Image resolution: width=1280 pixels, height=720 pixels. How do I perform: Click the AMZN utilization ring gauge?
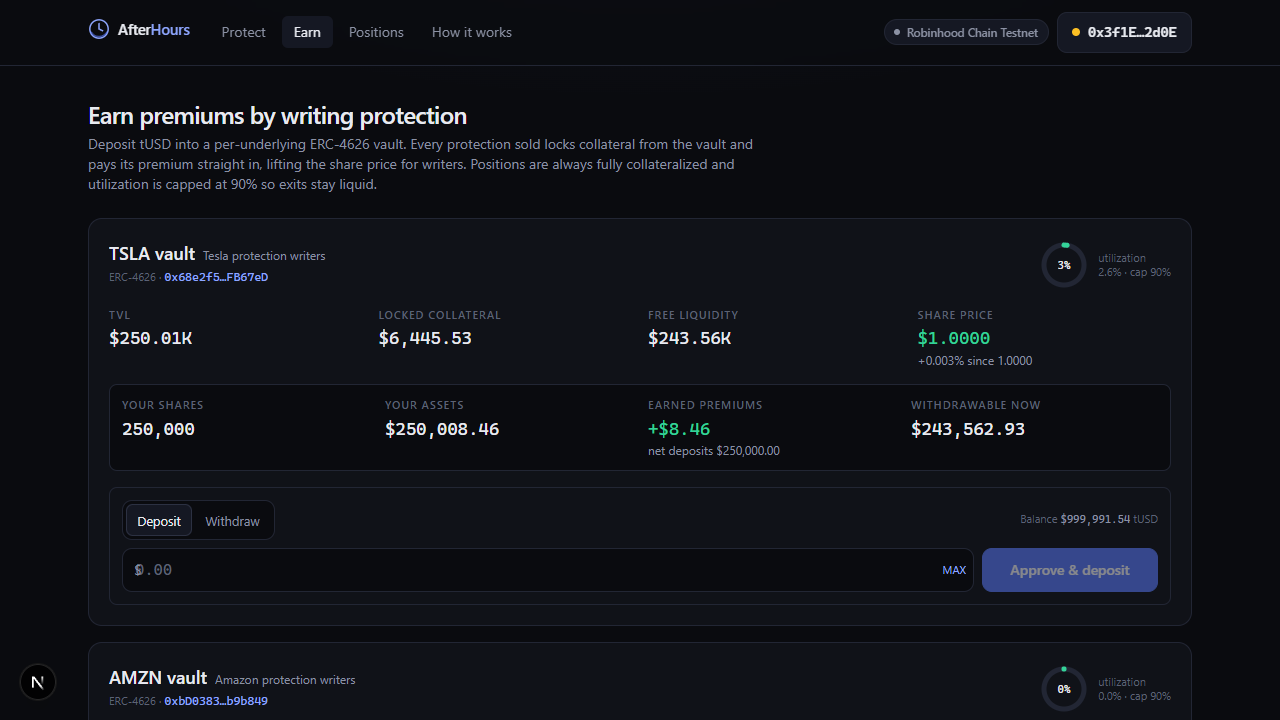click(1064, 689)
